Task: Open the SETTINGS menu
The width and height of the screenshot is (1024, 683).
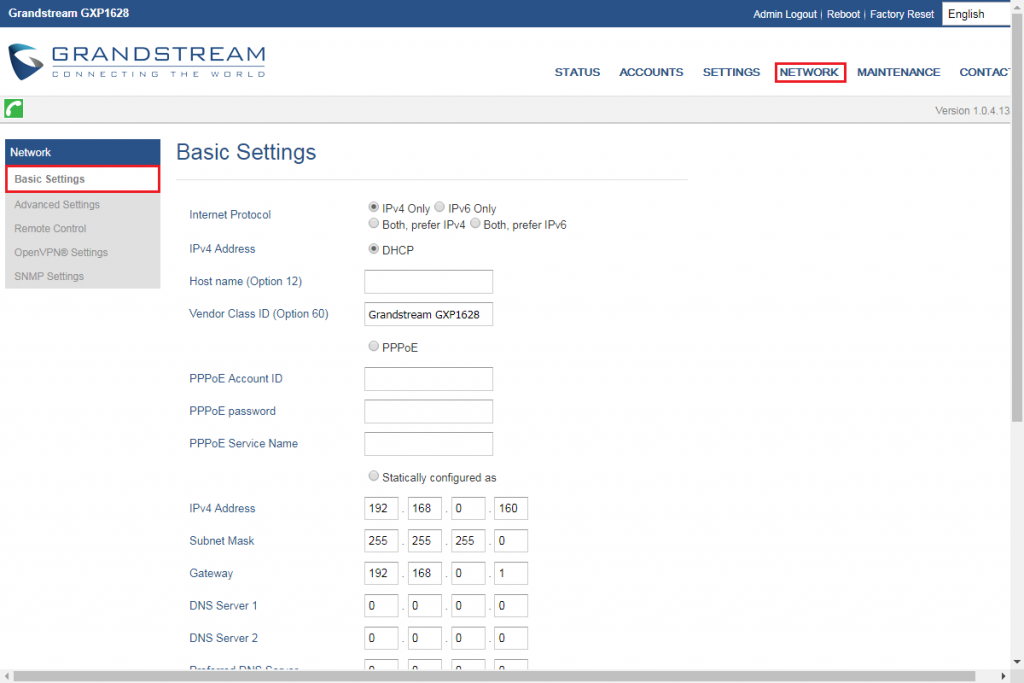Action: 731,72
